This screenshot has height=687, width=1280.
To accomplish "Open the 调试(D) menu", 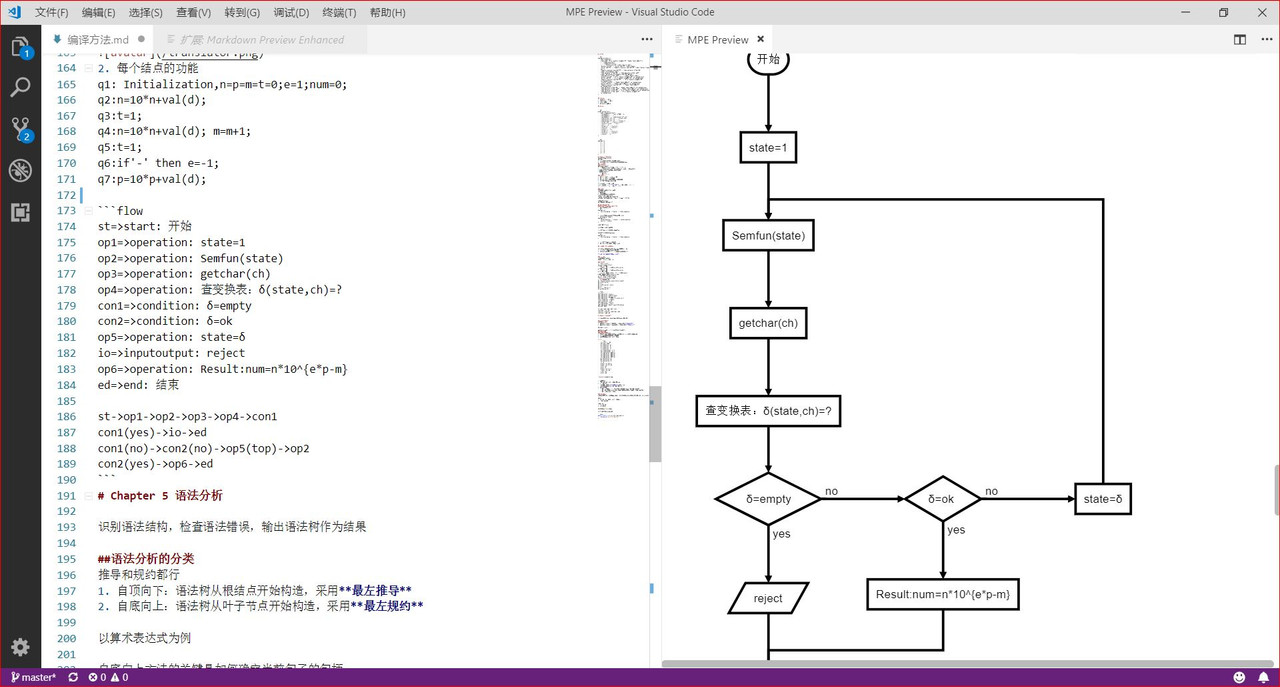I will [x=291, y=12].
